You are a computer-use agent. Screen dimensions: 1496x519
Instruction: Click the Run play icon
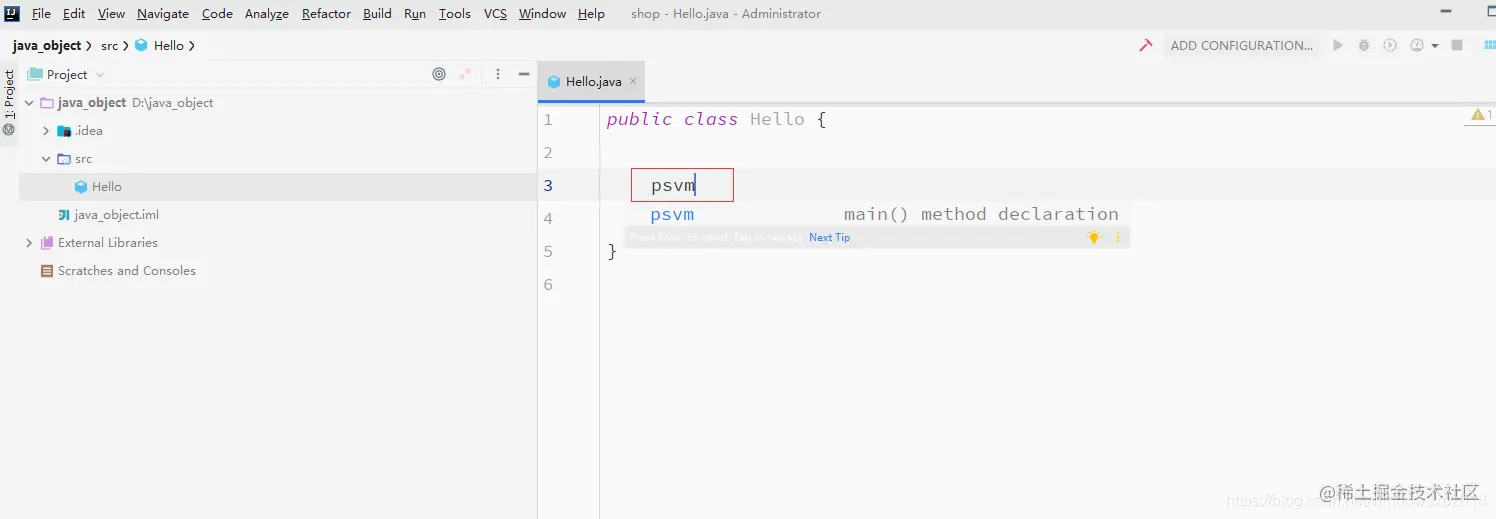click(x=1338, y=45)
